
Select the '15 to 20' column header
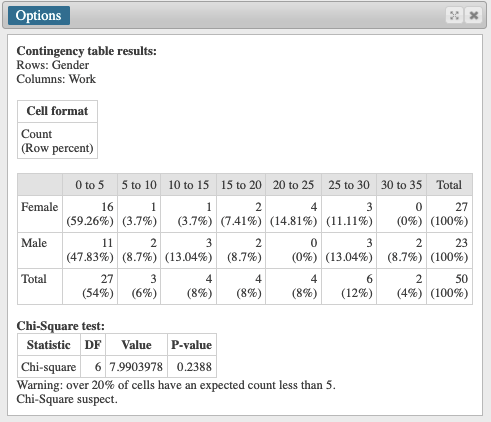[x=241, y=184]
